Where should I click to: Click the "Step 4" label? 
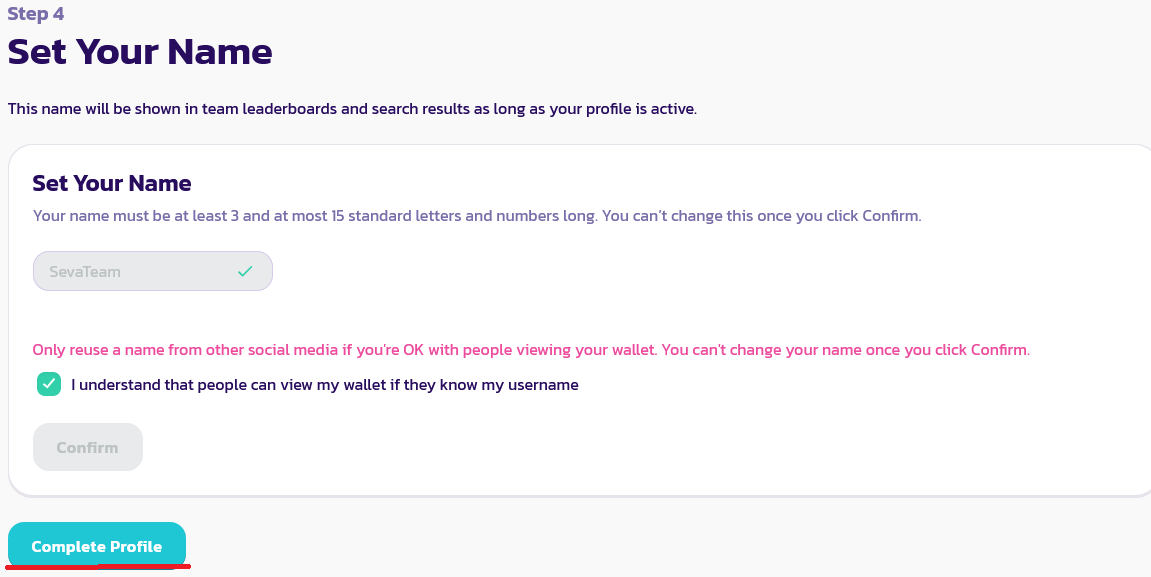click(35, 14)
